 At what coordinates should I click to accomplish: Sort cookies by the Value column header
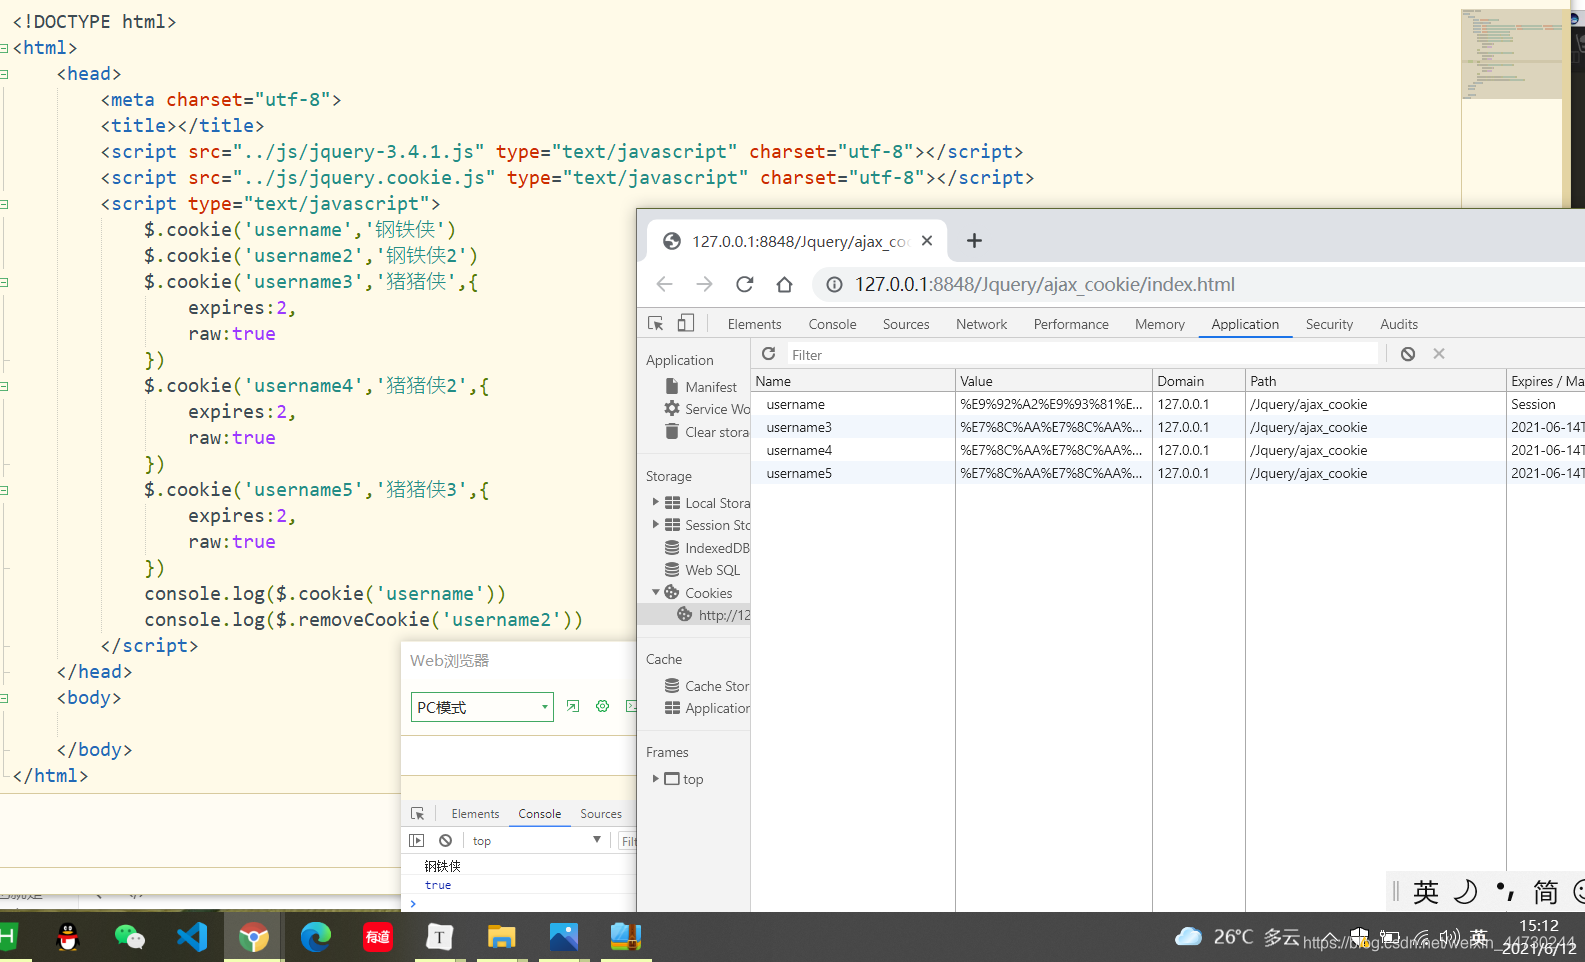pyautogui.click(x=1053, y=381)
